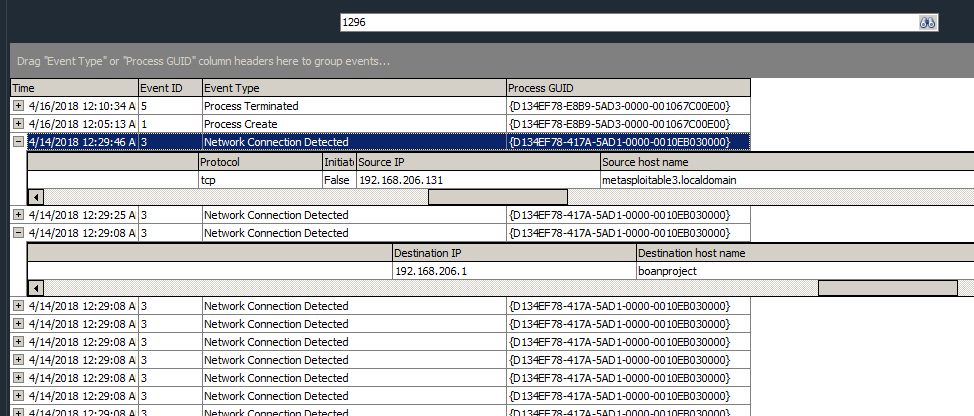Click the Process GUID column header

[629, 88]
